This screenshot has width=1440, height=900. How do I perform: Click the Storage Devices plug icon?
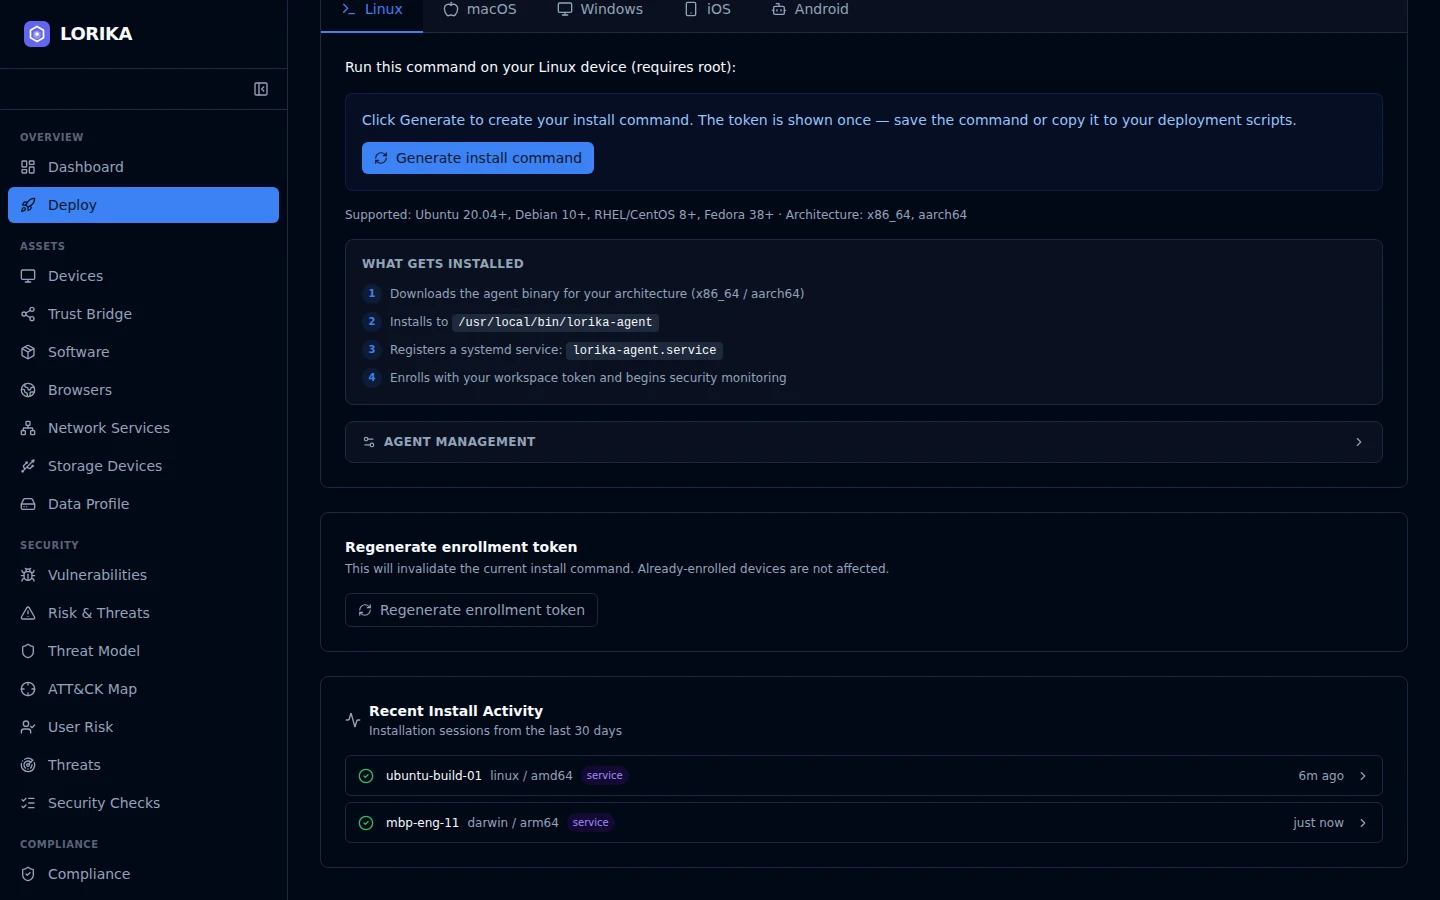tap(28, 466)
